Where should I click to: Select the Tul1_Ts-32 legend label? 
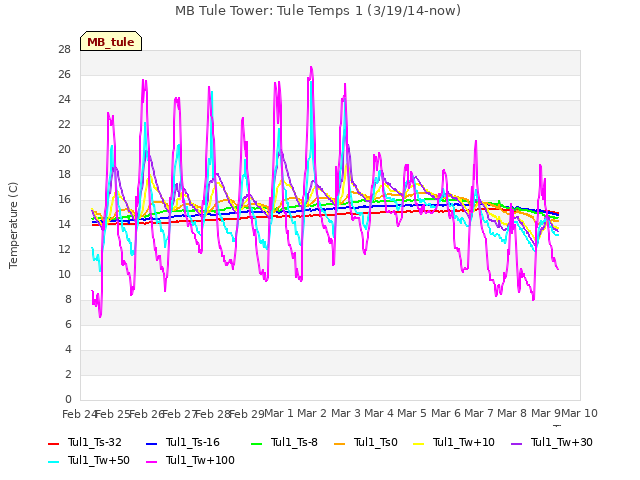(x=95, y=442)
